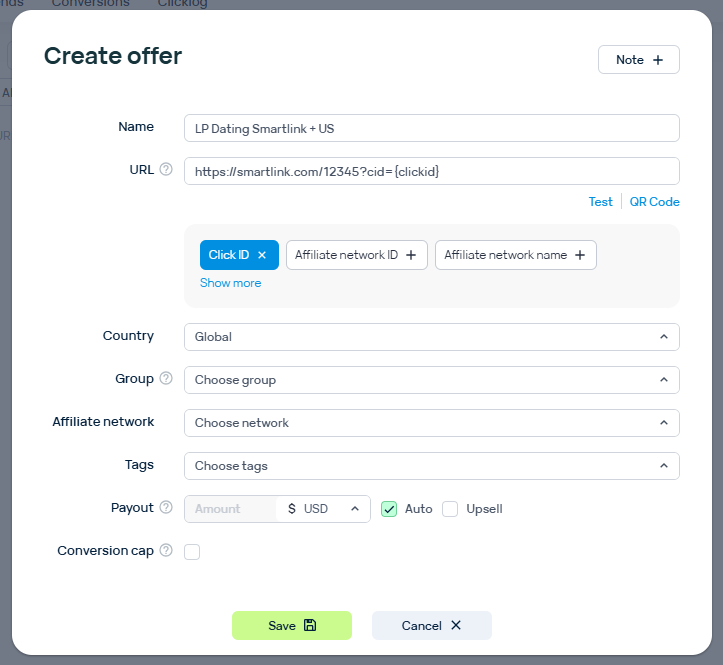Screen dimensions: 723x665
Task: Click into the offer Name field
Action: (431, 128)
